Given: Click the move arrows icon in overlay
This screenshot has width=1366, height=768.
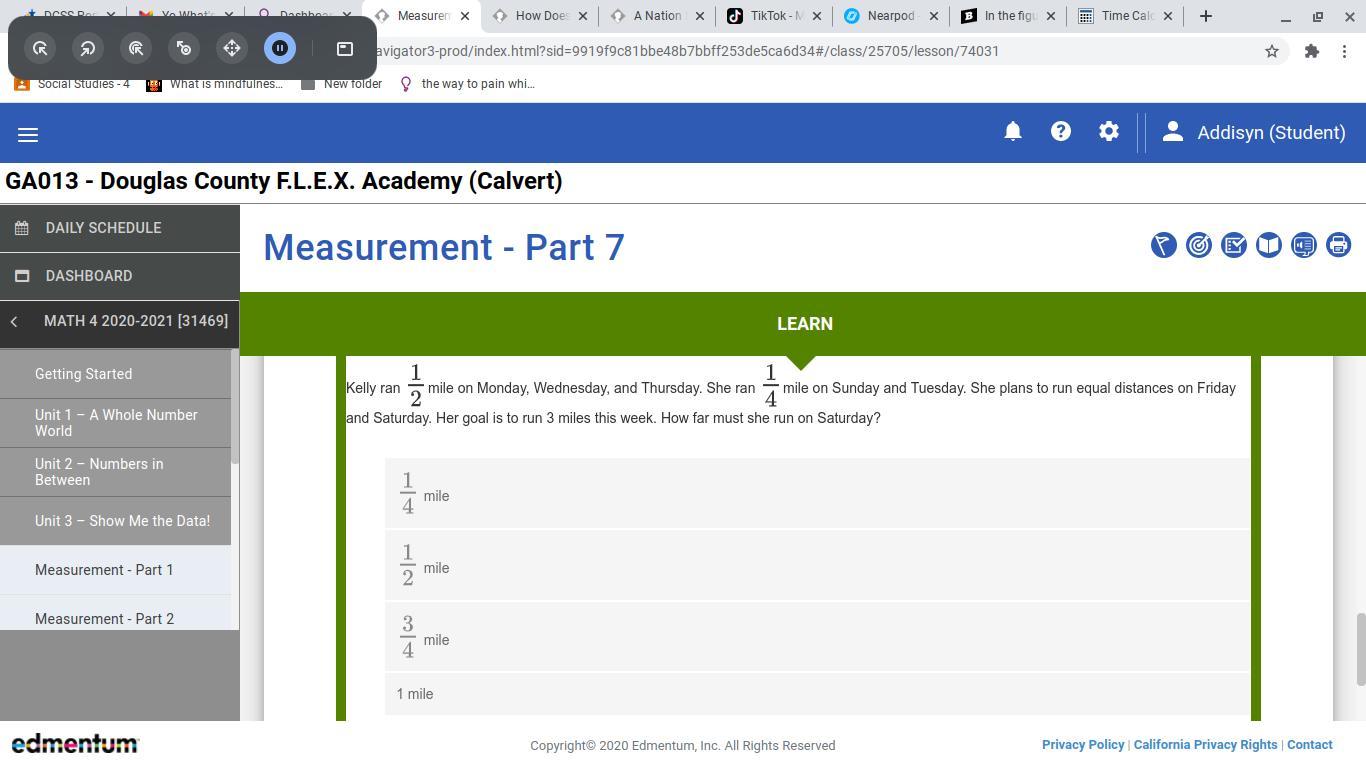Looking at the screenshot, I should 232,48.
